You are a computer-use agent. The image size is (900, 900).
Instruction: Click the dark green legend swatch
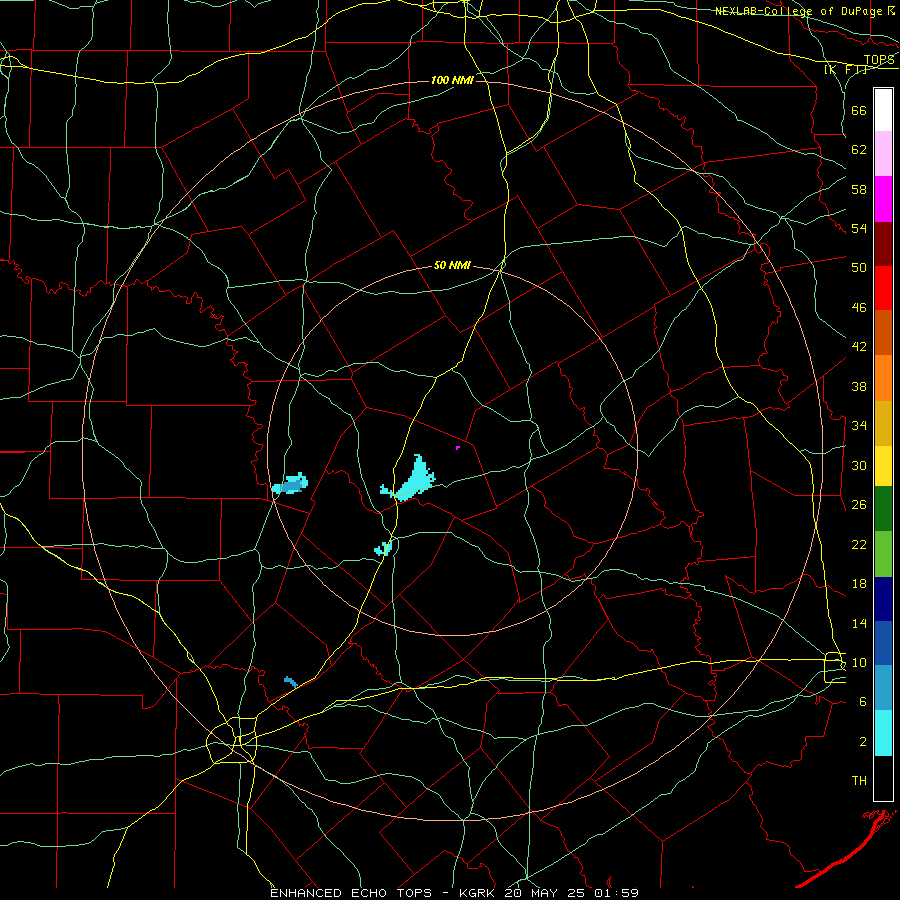click(x=883, y=509)
